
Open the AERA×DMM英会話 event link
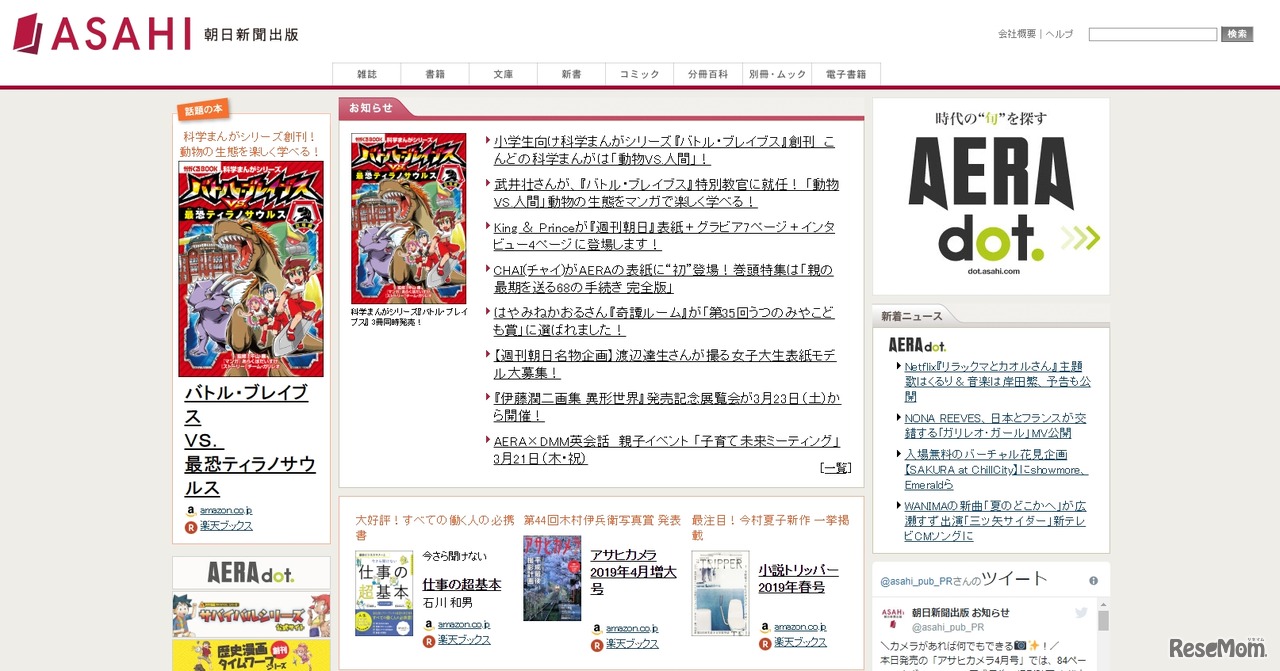click(x=667, y=450)
